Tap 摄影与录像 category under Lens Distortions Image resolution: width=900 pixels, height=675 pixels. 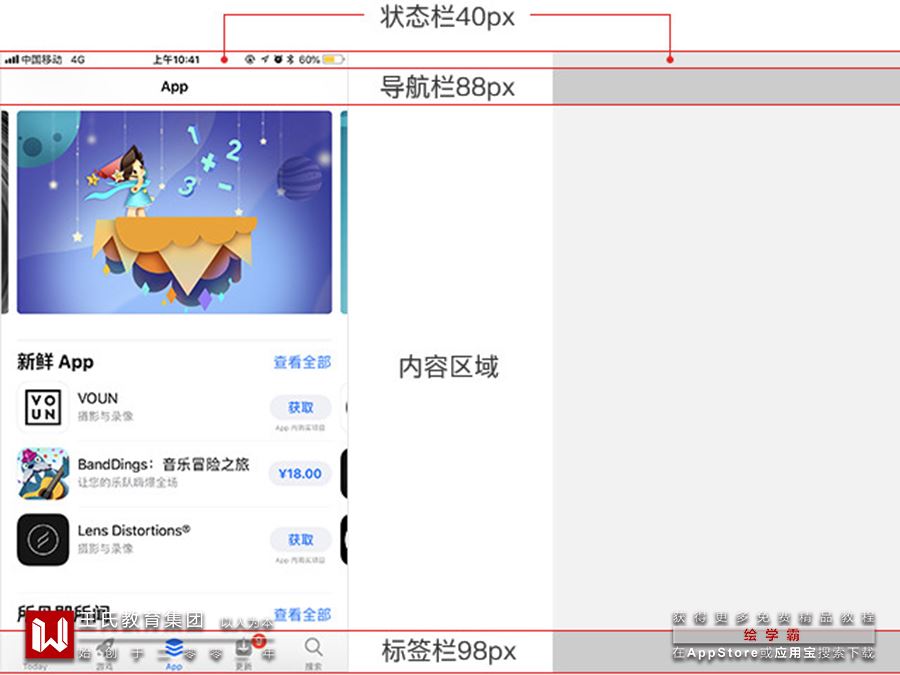pos(105,549)
